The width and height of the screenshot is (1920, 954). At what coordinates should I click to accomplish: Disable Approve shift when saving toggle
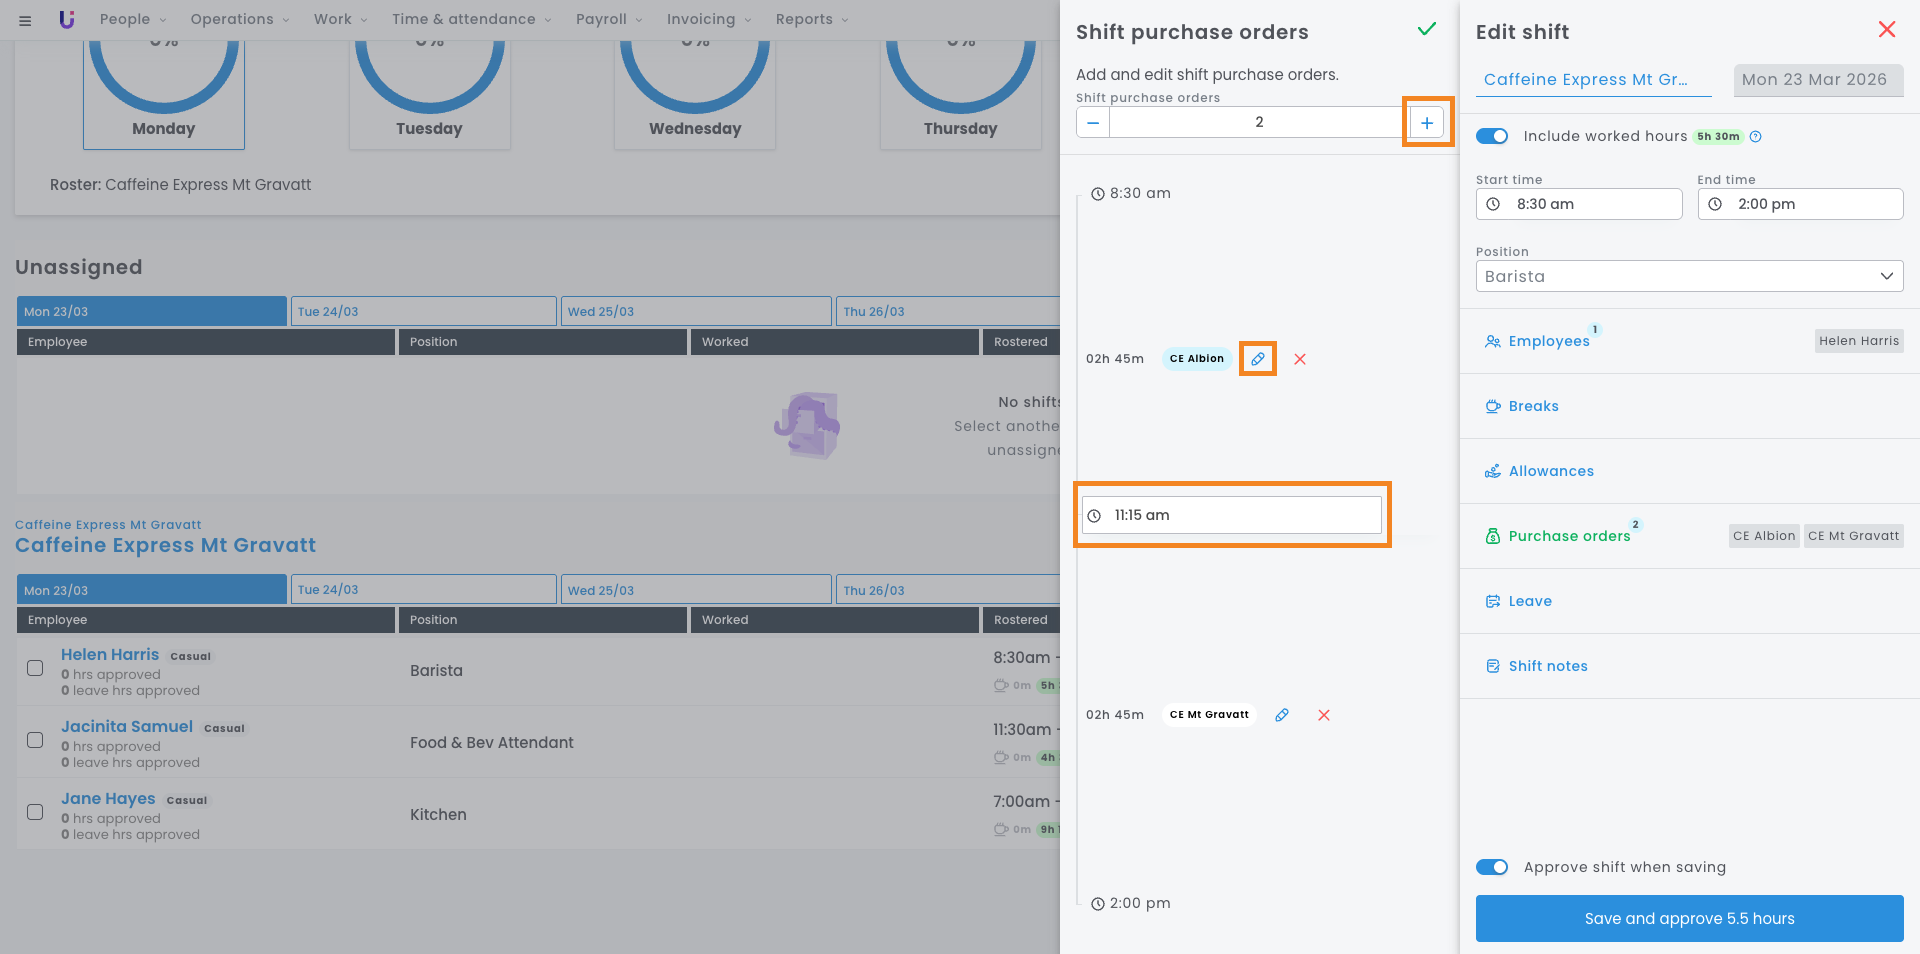tap(1492, 867)
